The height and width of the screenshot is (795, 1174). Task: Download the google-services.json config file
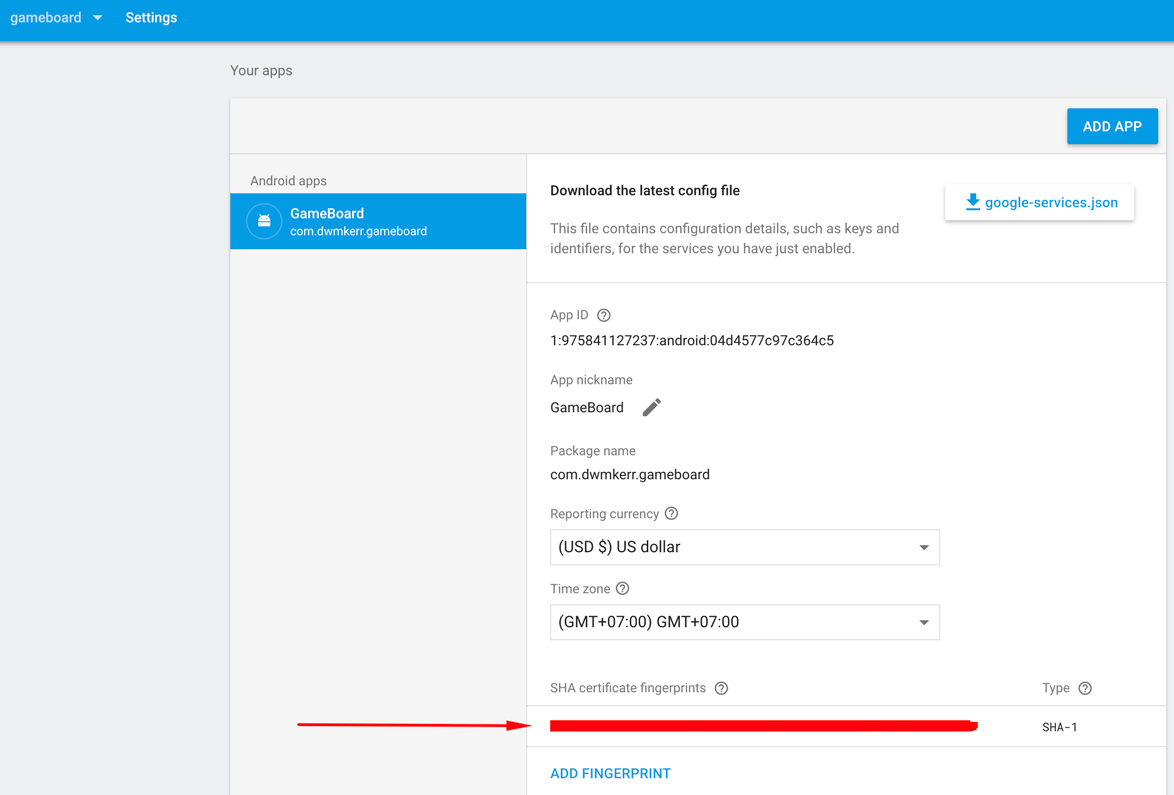click(x=1039, y=203)
